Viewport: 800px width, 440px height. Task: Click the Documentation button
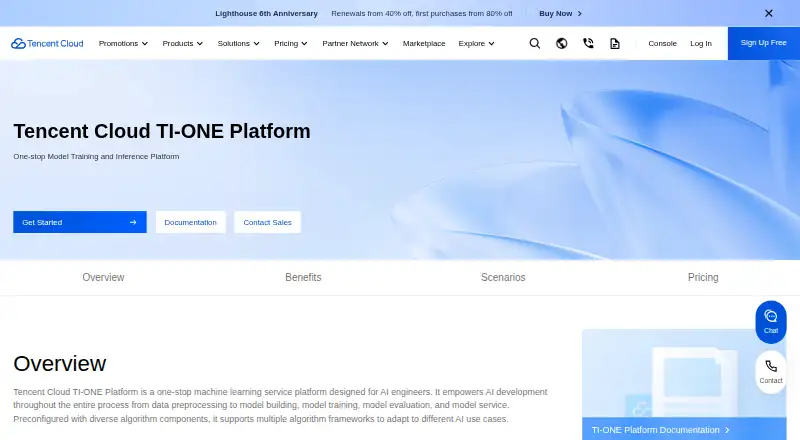[x=190, y=222]
